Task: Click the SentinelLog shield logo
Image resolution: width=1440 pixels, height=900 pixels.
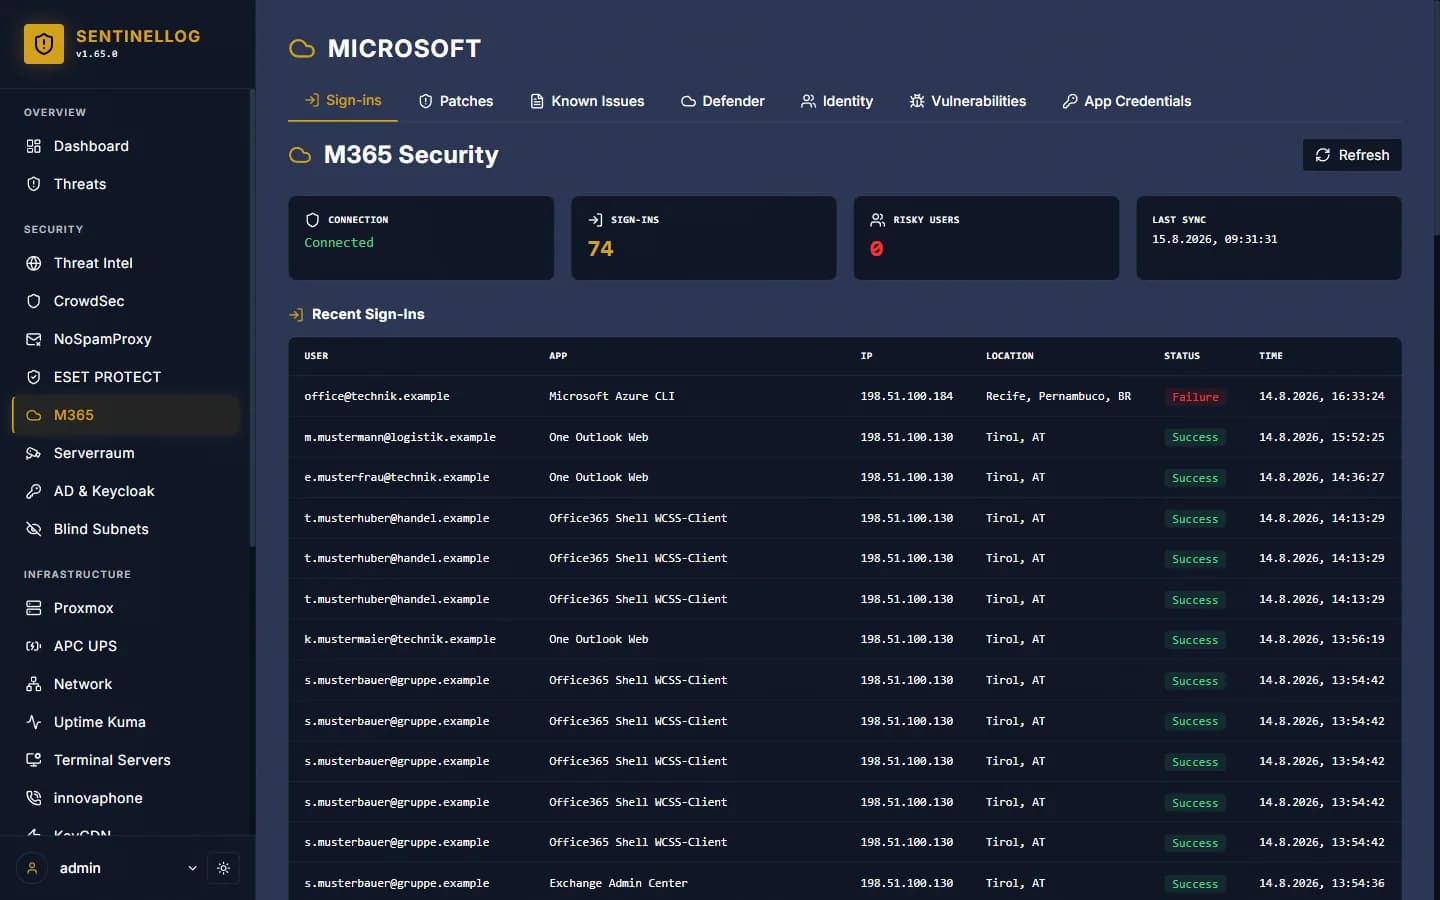Action: (44, 44)
